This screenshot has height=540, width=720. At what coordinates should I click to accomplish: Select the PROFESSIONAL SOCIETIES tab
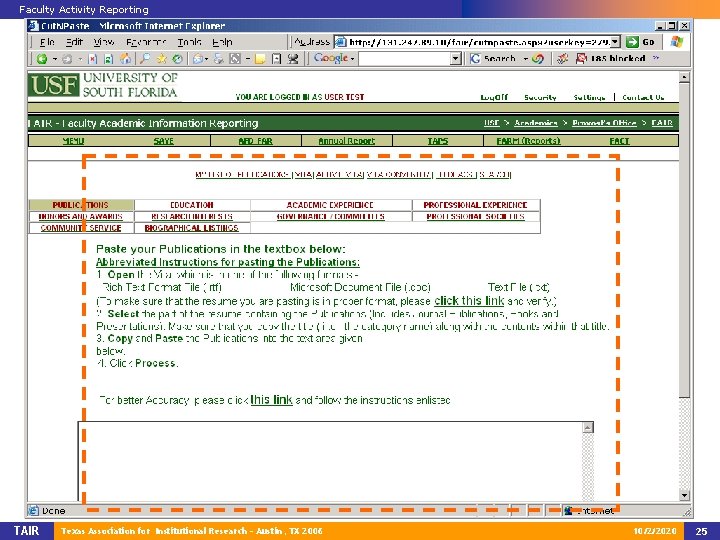475,216
